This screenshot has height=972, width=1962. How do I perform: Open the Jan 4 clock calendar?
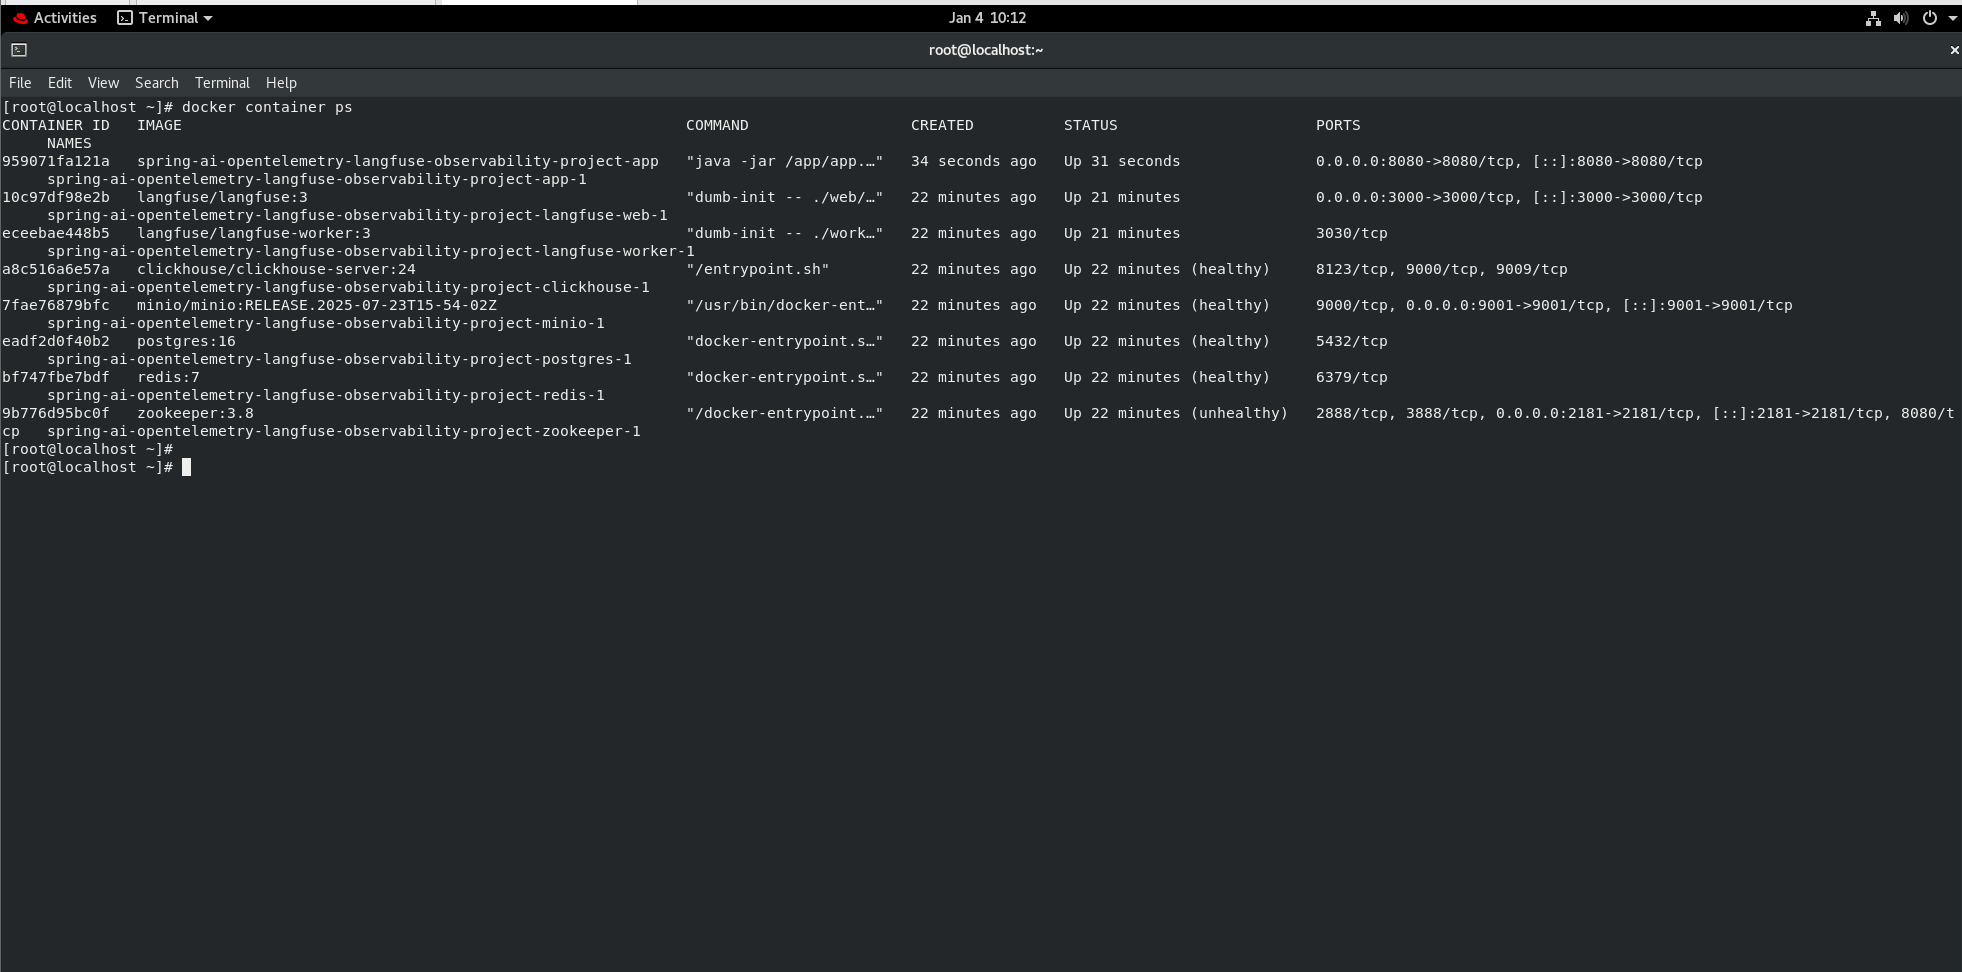[986, 17]
